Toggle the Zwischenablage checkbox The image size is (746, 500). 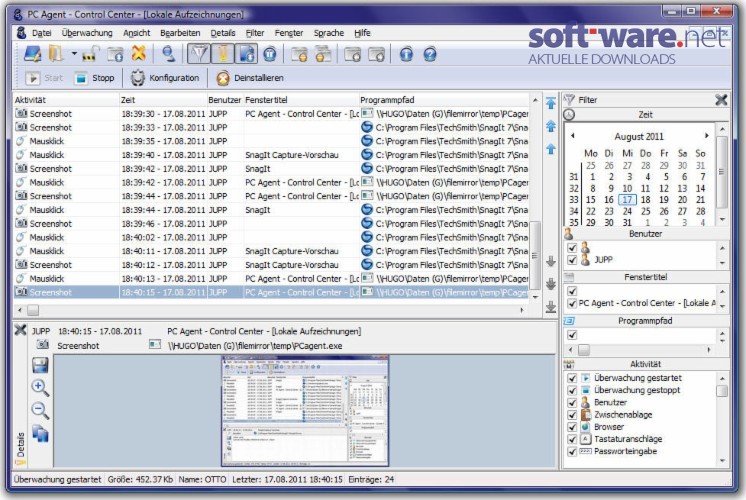pyautogui.click(x=572, y=415)
